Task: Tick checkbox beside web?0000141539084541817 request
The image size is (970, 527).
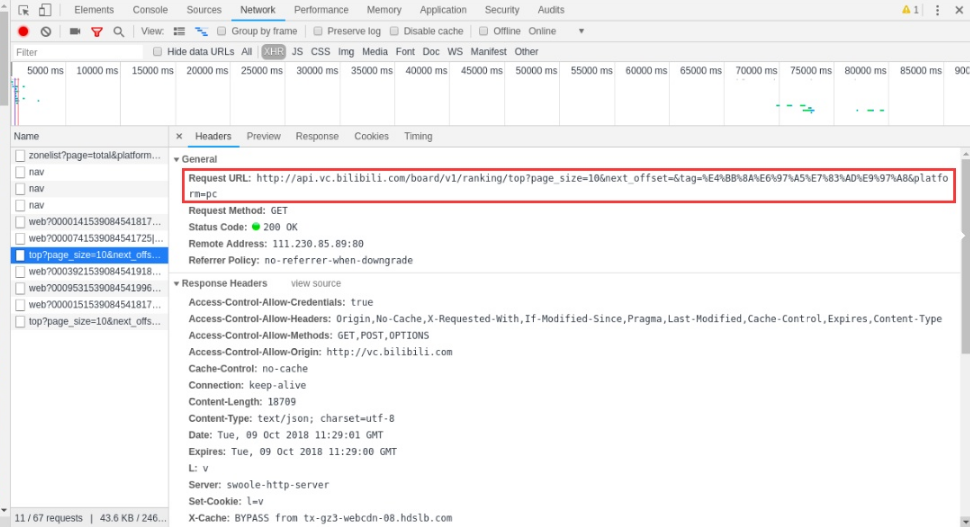Action: tap(20, 221)
